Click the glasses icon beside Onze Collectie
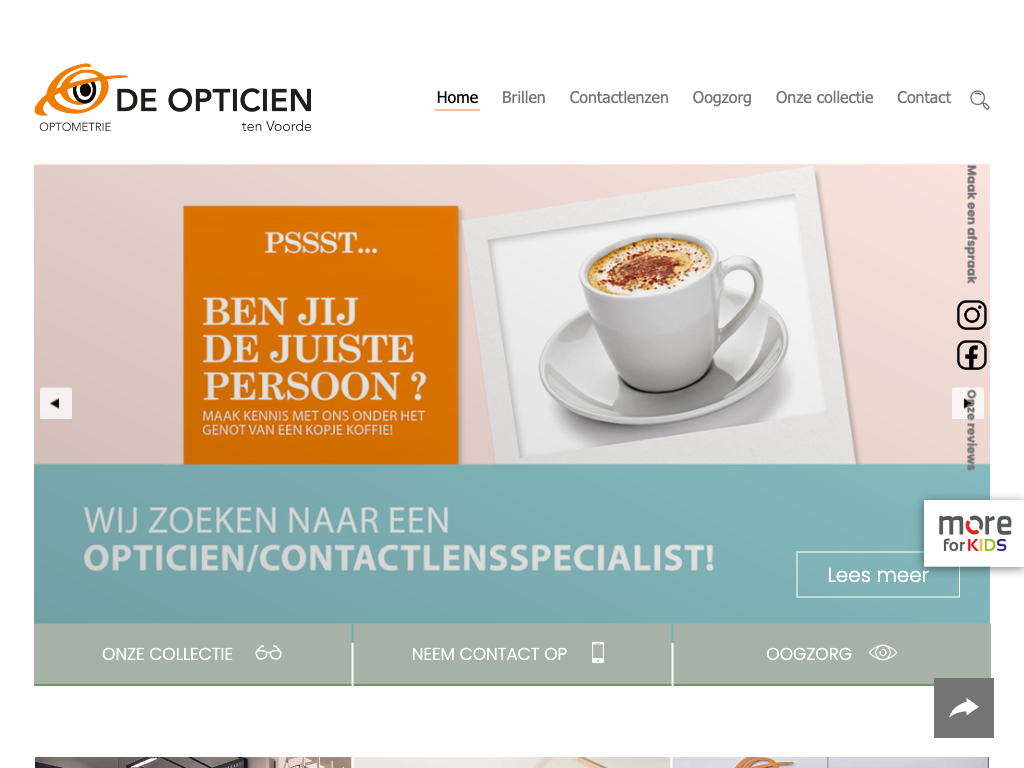 tap(268, 652)
